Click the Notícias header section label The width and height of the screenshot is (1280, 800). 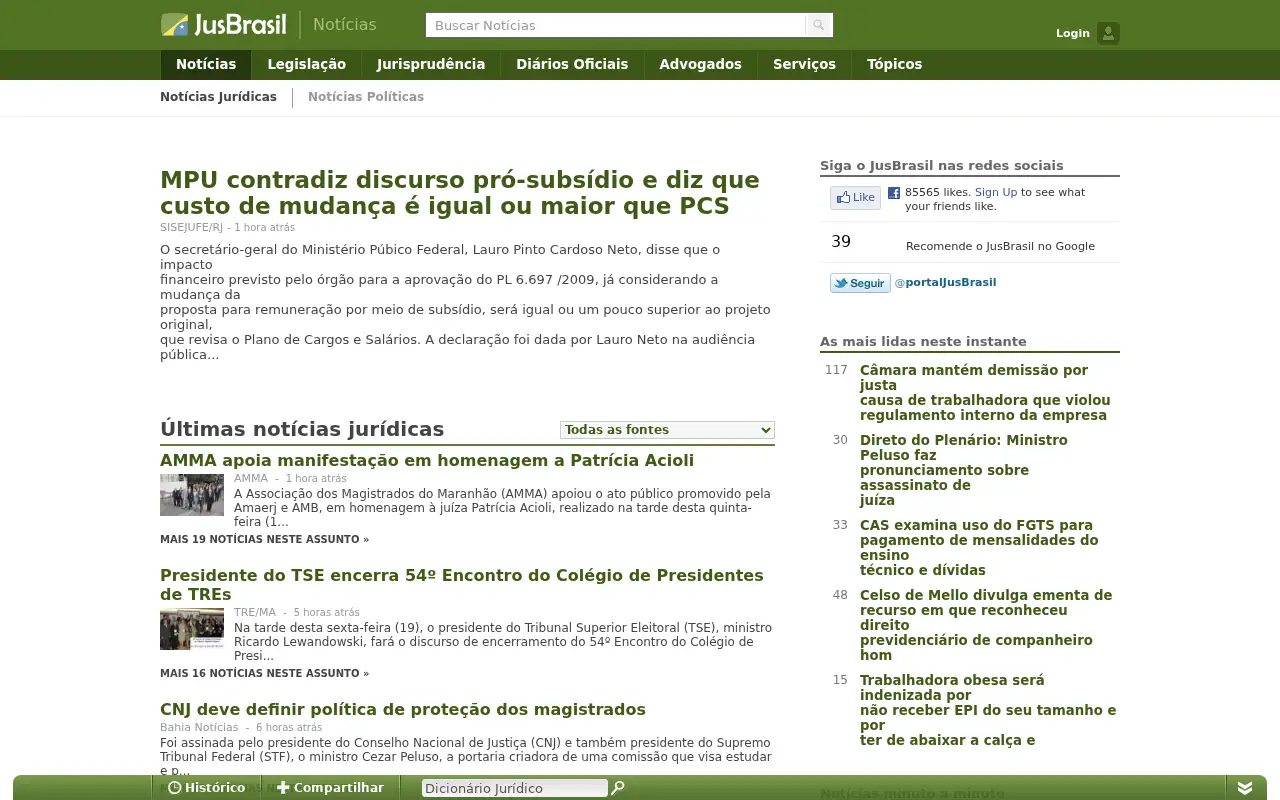click(344, 24)
